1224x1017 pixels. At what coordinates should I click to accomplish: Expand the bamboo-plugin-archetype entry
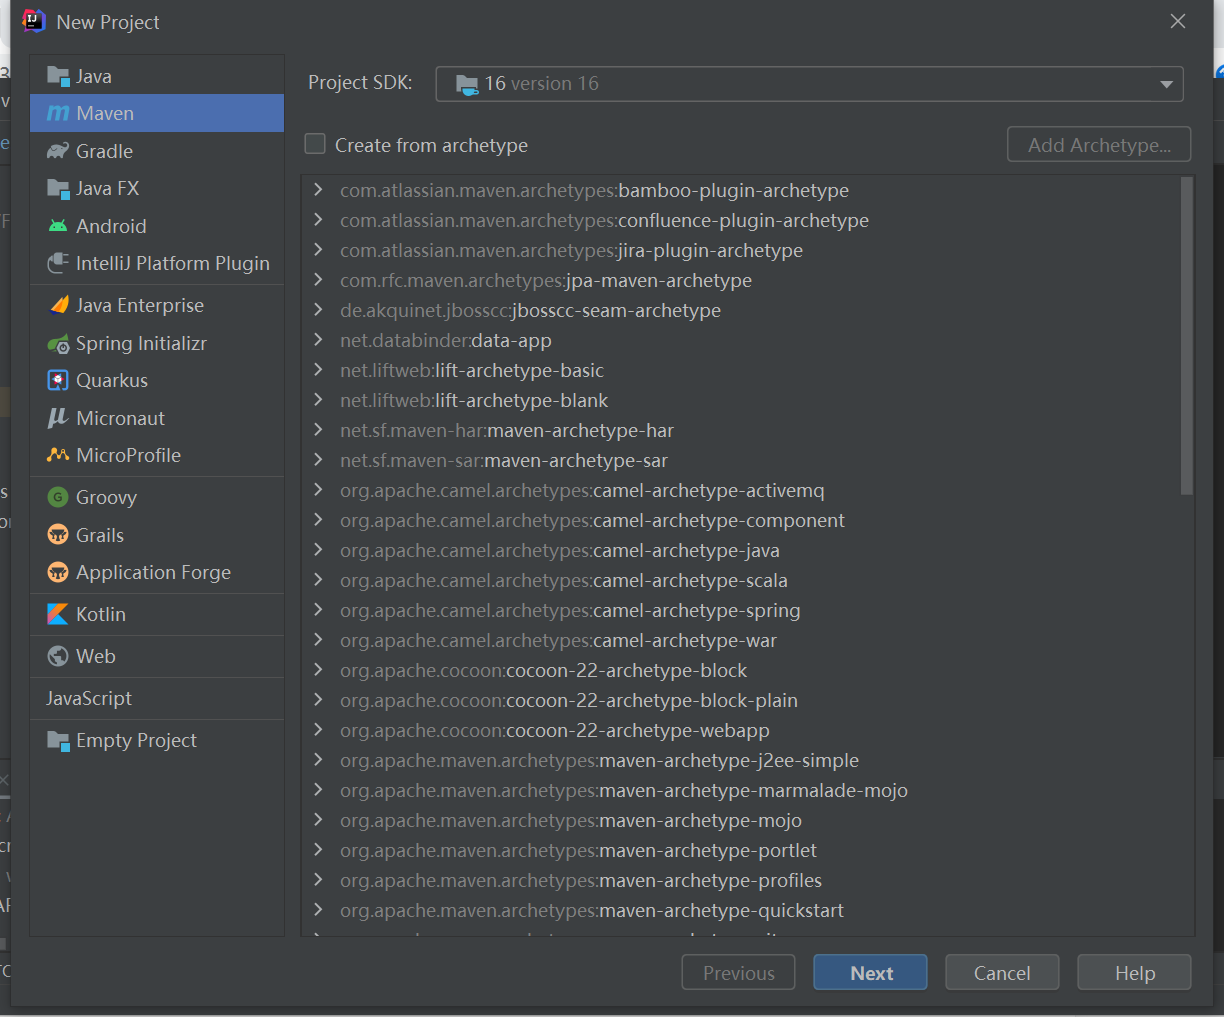318,190
